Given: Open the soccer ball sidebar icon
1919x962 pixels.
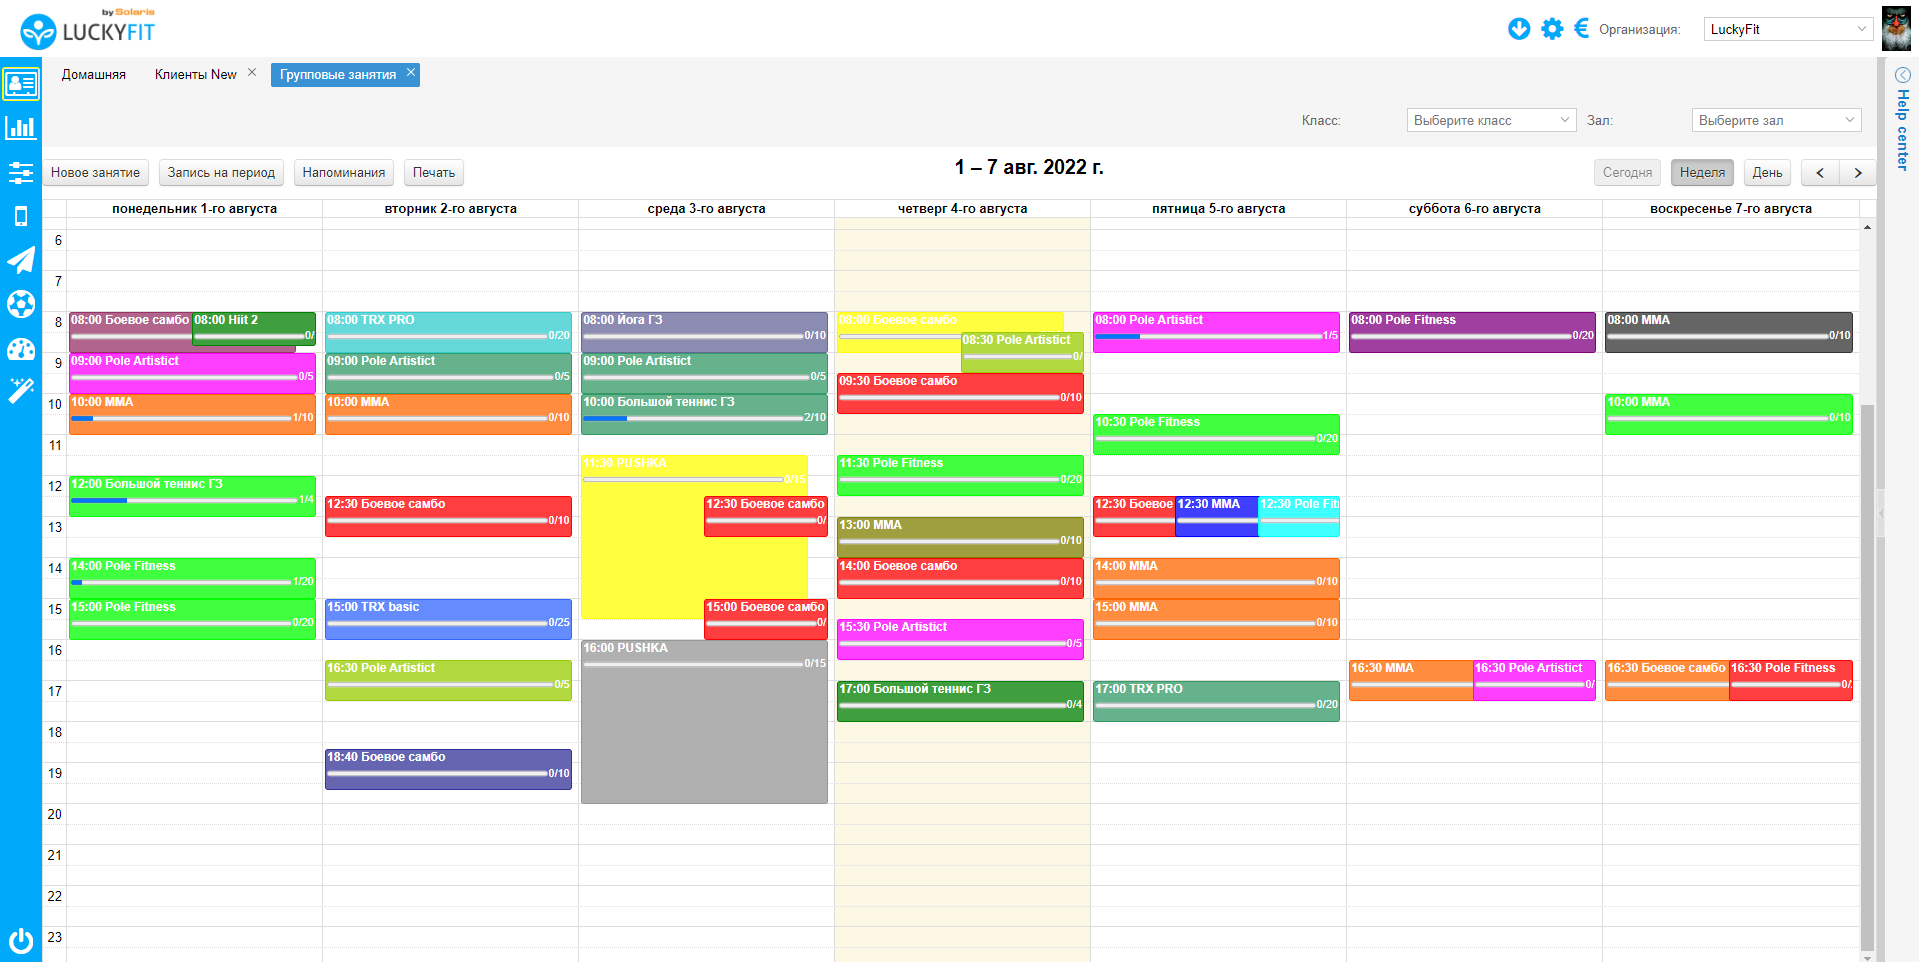Looking at the screenshot, I should pyautogui.click(x=21, y=304).
